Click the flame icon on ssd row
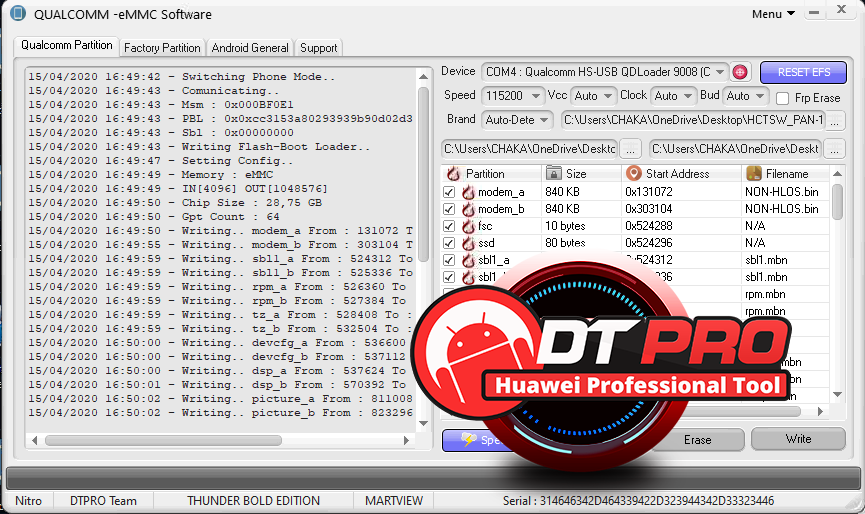The image size is (865, 514). (x=468, y=243)
